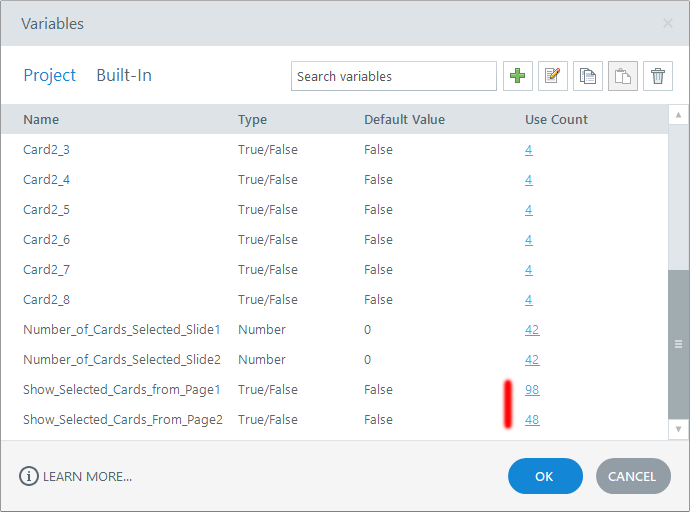The width and height of the screenshot is (690, 512).
Task: Click the paste variable icon
Action: click(623, 76)
